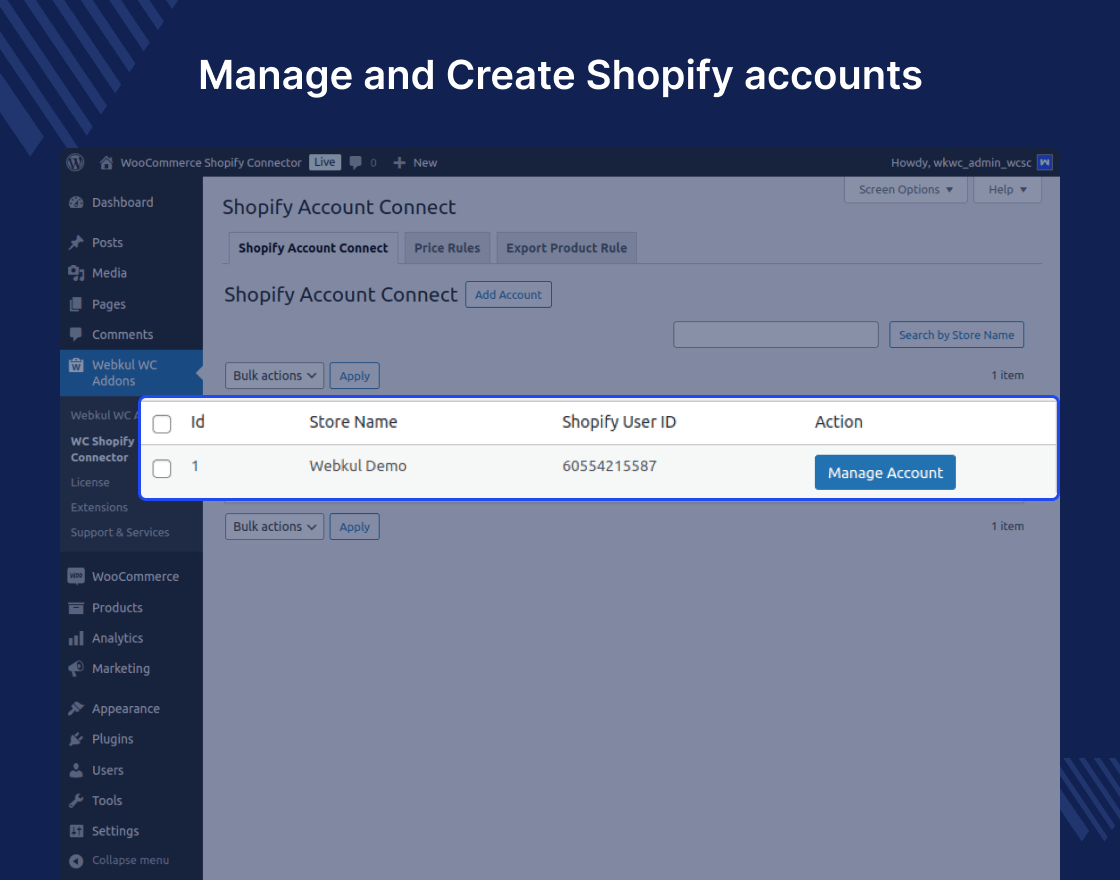The height and width of the screenshot is (880, 1120).
Task: Click the Add Account button
Action: (508, 294)
